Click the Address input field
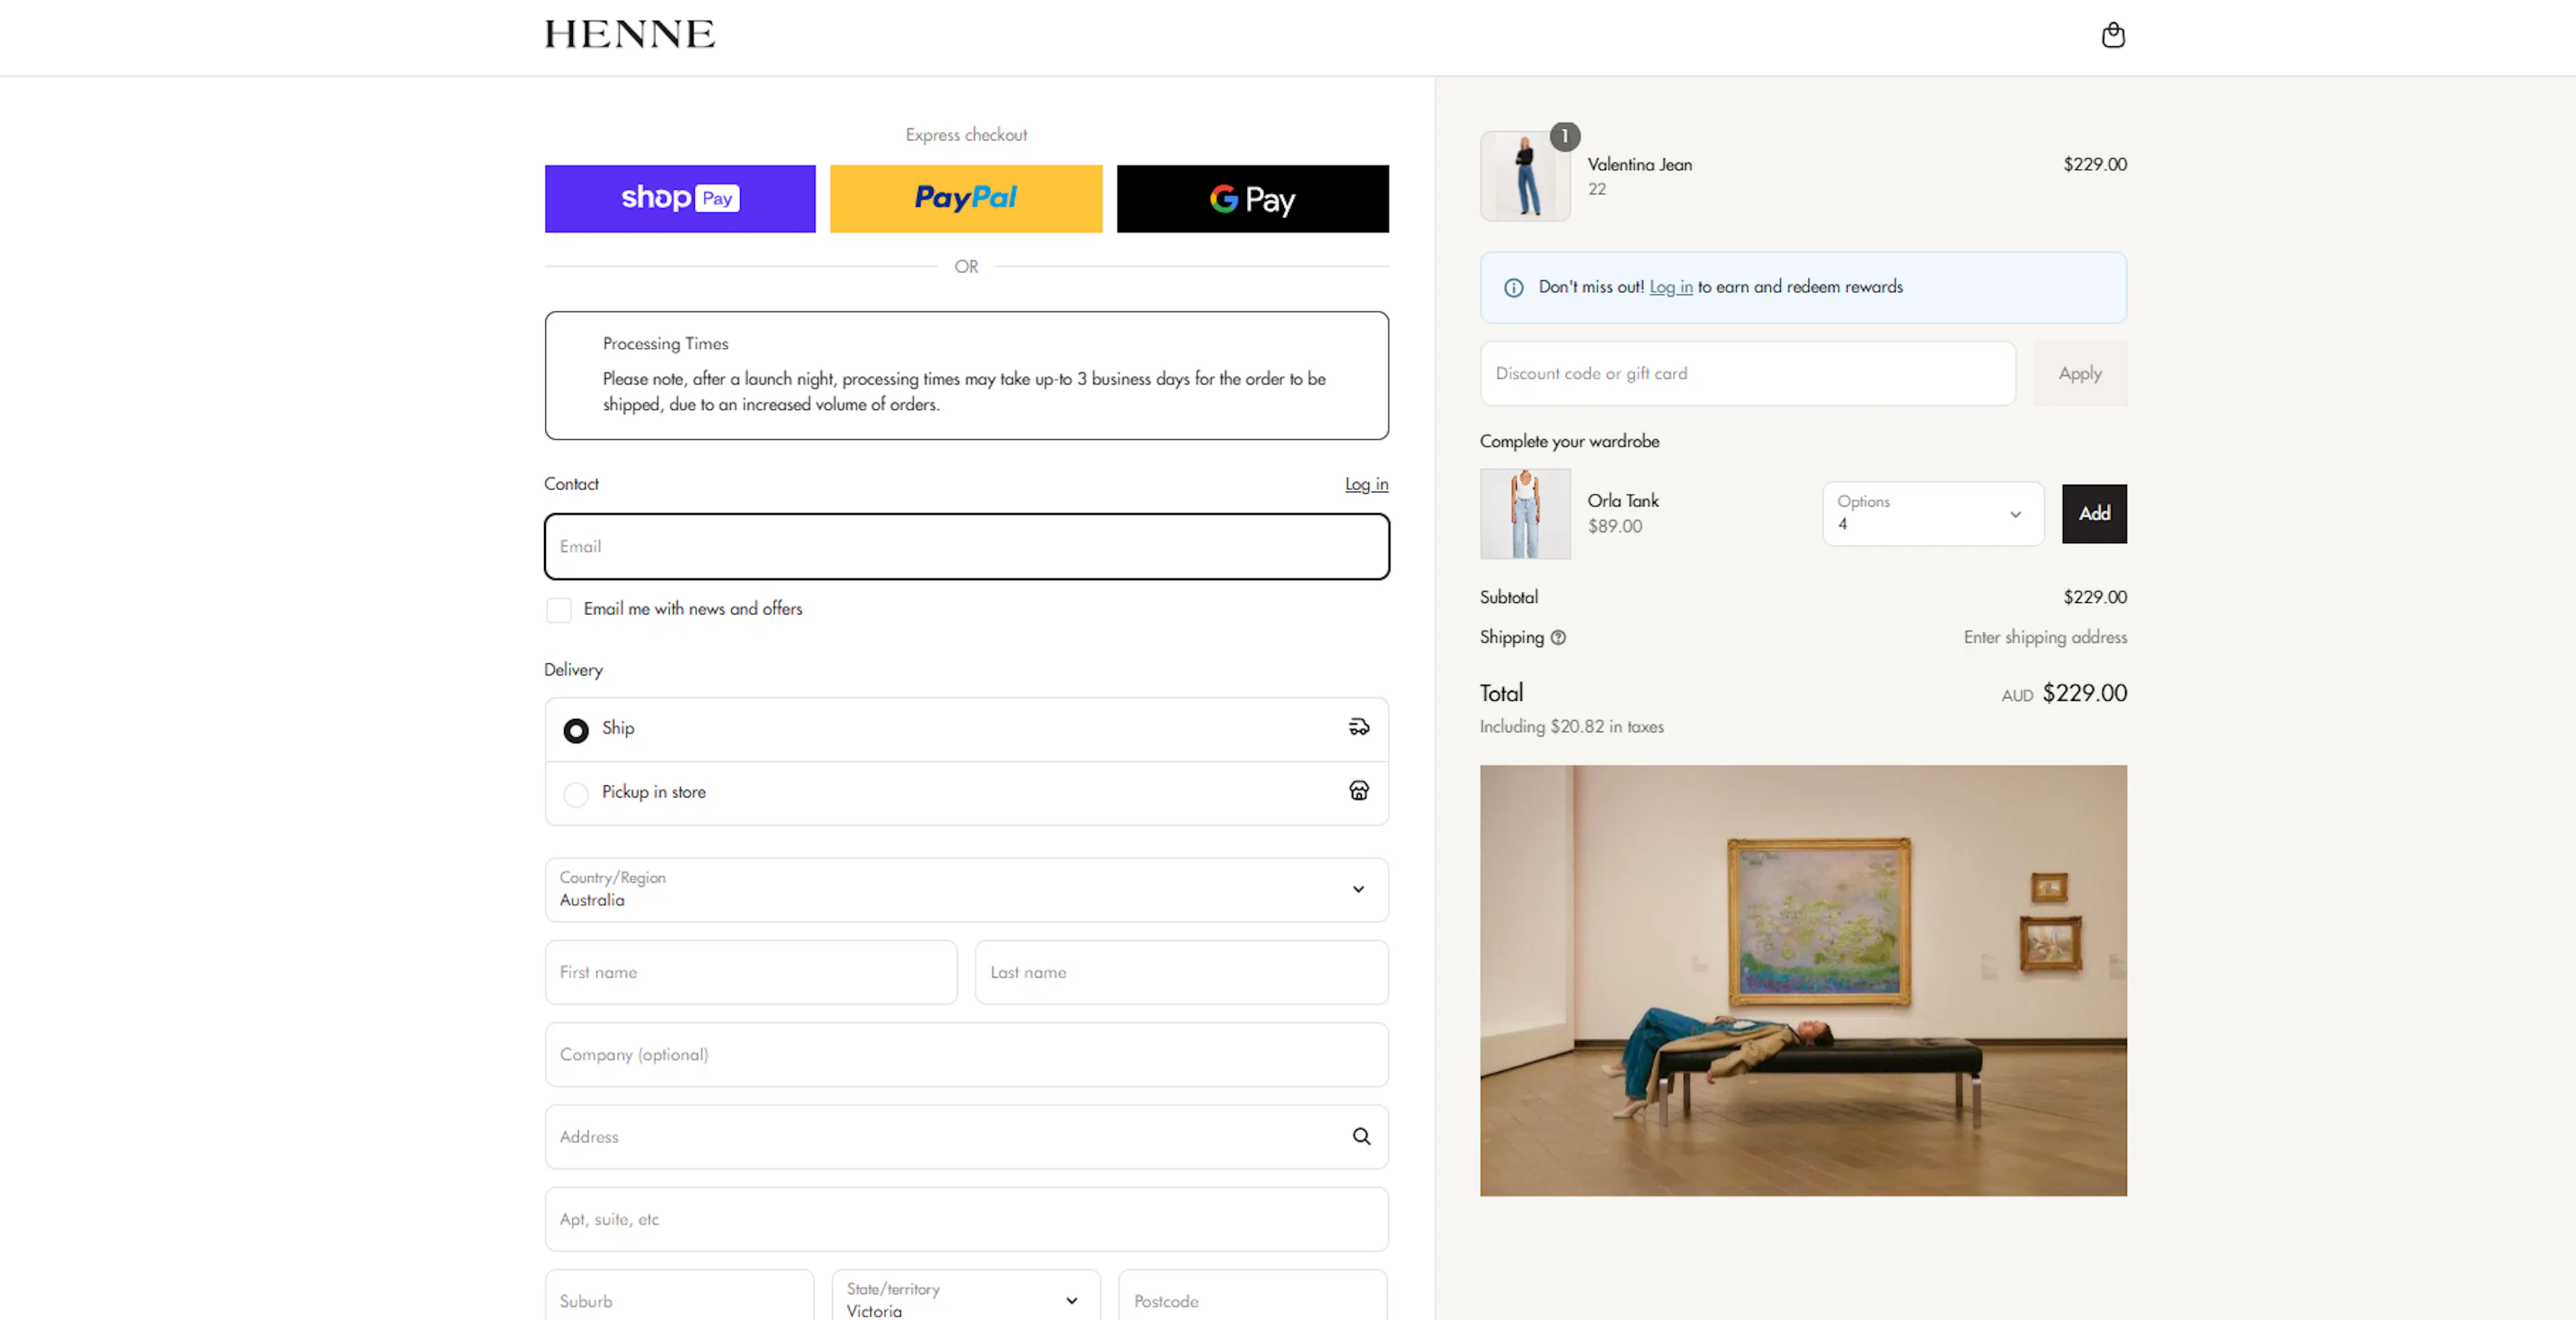2576x1320 pixels. (x=966, y=1136)
